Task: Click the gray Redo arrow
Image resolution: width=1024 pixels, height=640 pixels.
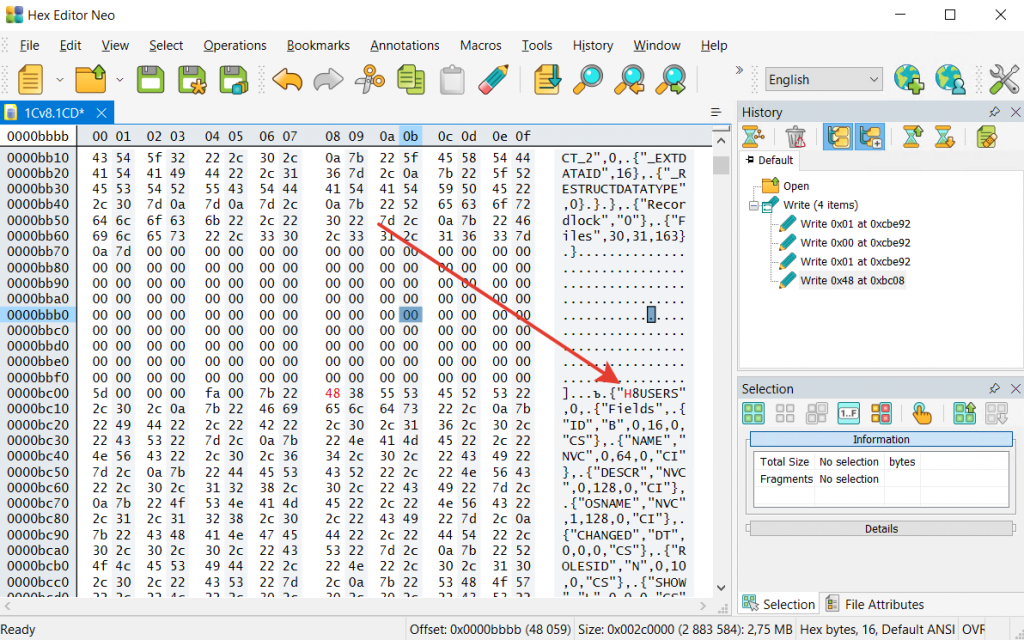Action: [x=328, y=80]
